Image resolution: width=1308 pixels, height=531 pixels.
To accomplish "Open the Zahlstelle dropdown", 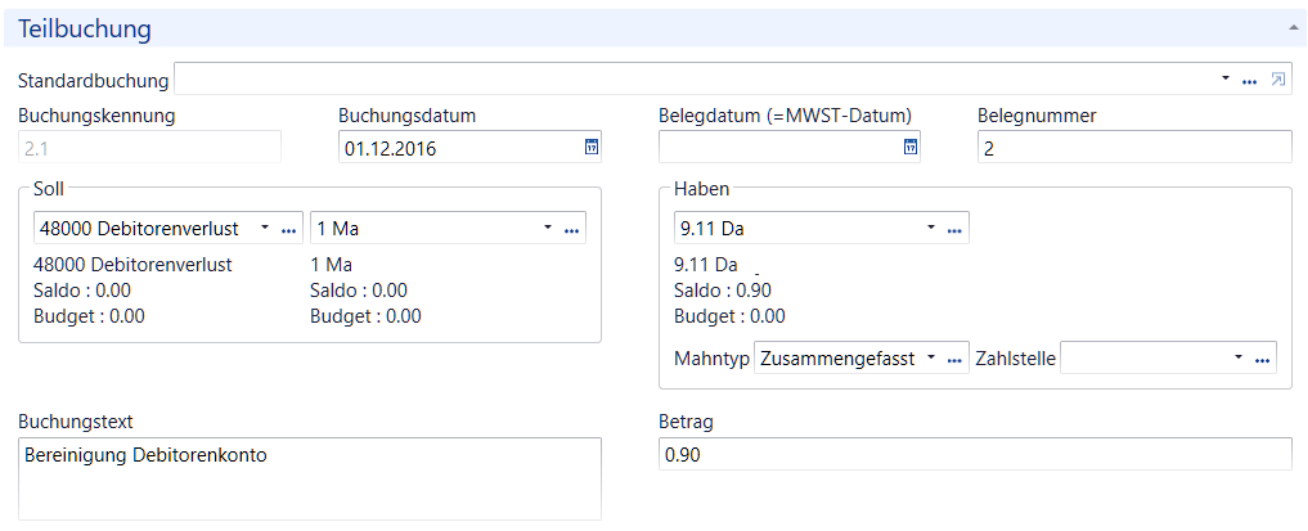I will pyautogui.click(x=1239, y=358).
